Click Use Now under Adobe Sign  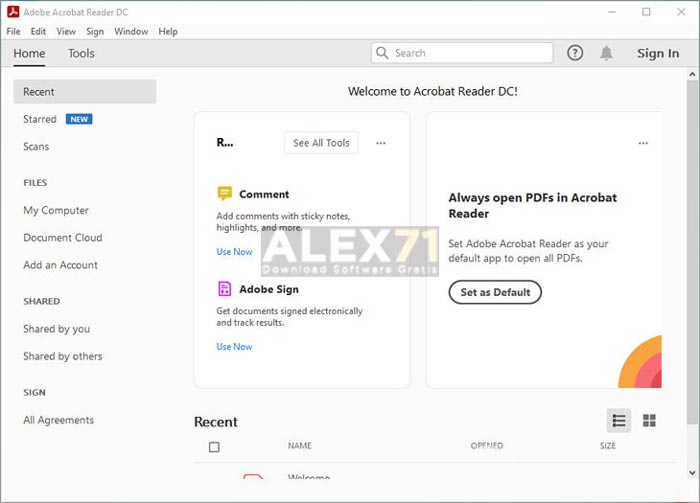click(x=234, y=347)
